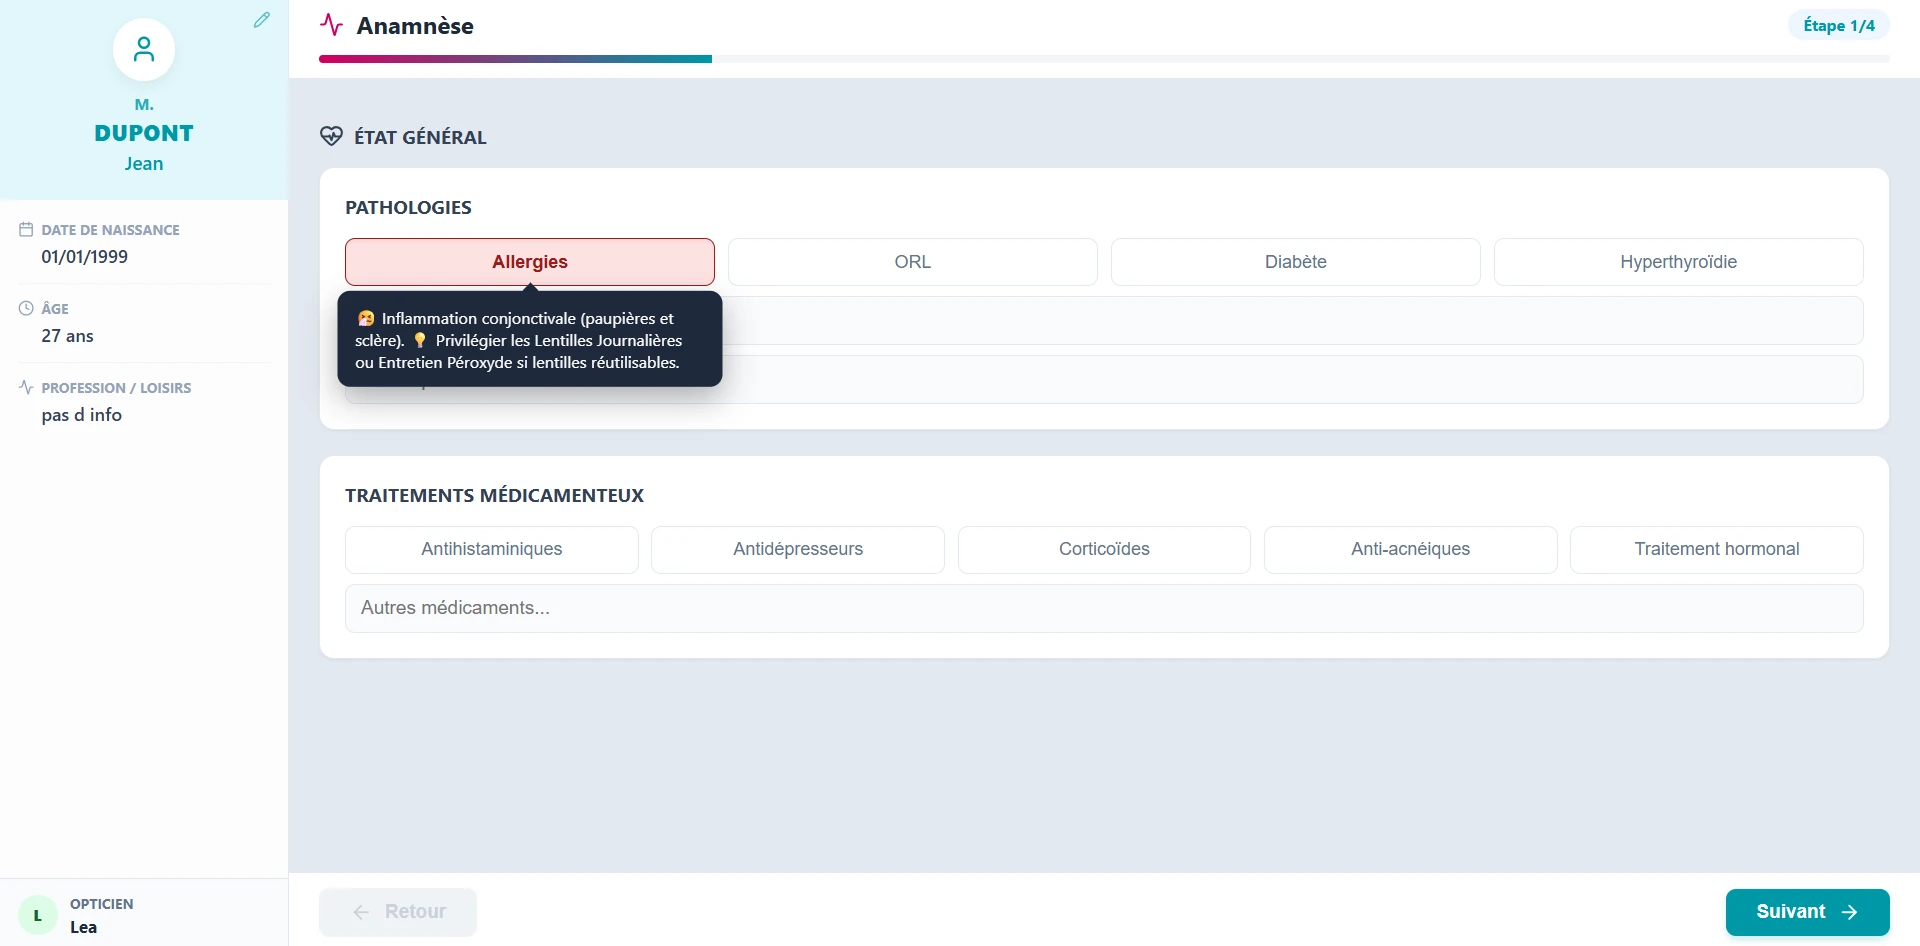This screenshot has width=1920, height=946.
Task: Click the patient name DUPONT
Action: (x=144, y=133)
